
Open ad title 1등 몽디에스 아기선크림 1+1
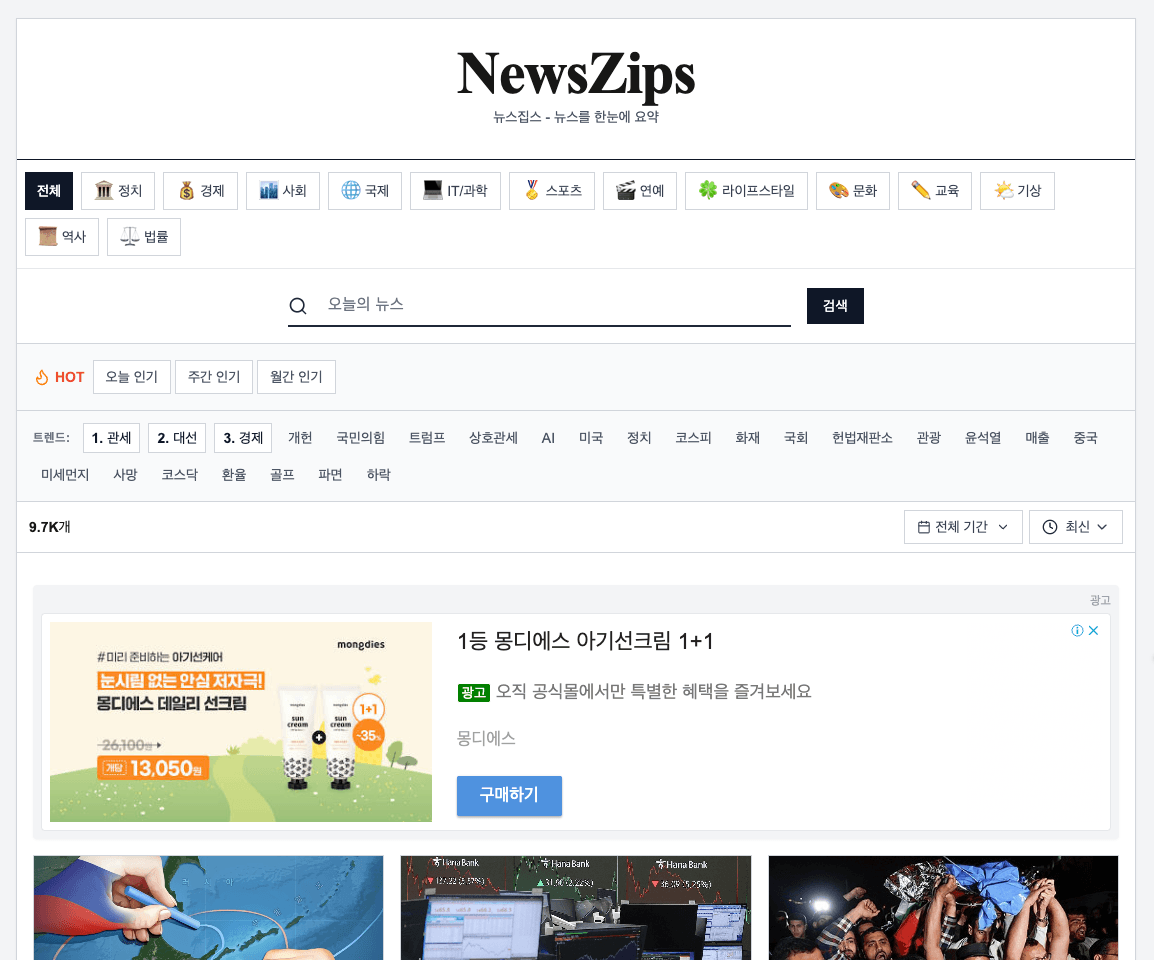tap(585, 641)
